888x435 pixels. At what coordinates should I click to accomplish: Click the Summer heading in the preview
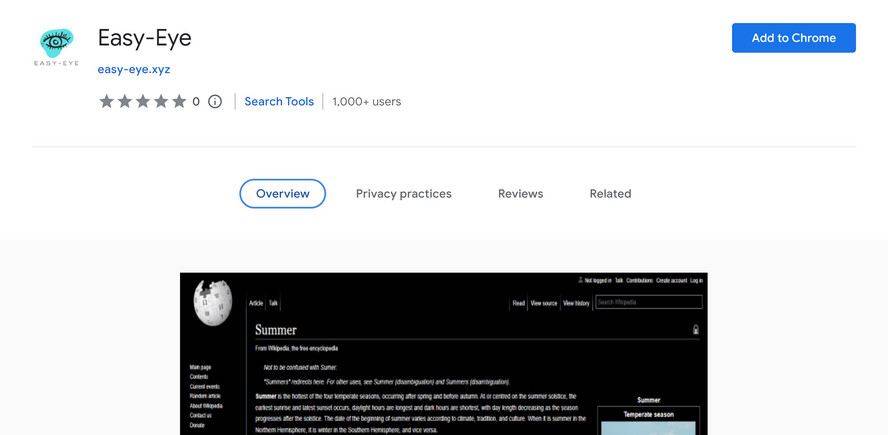pyautogui.click(x=276, y=330)
